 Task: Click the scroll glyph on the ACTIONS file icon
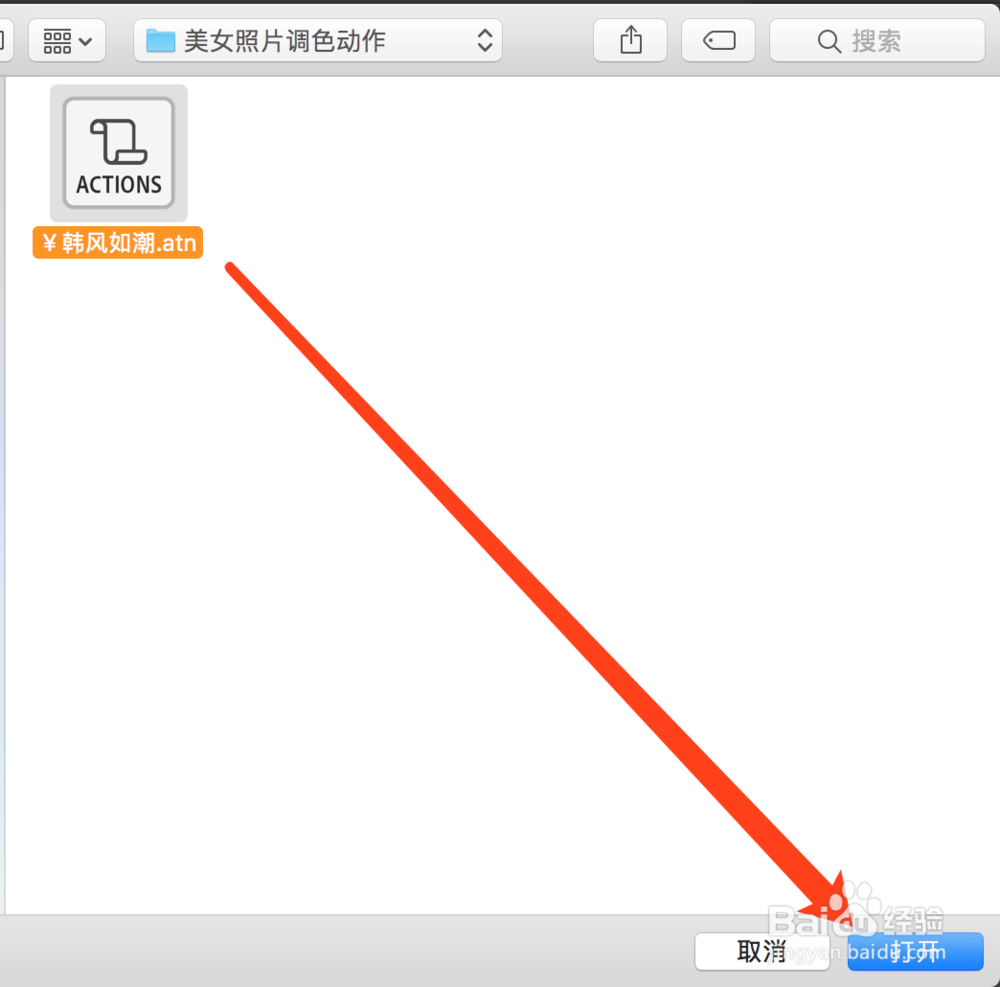pos(119,141)
